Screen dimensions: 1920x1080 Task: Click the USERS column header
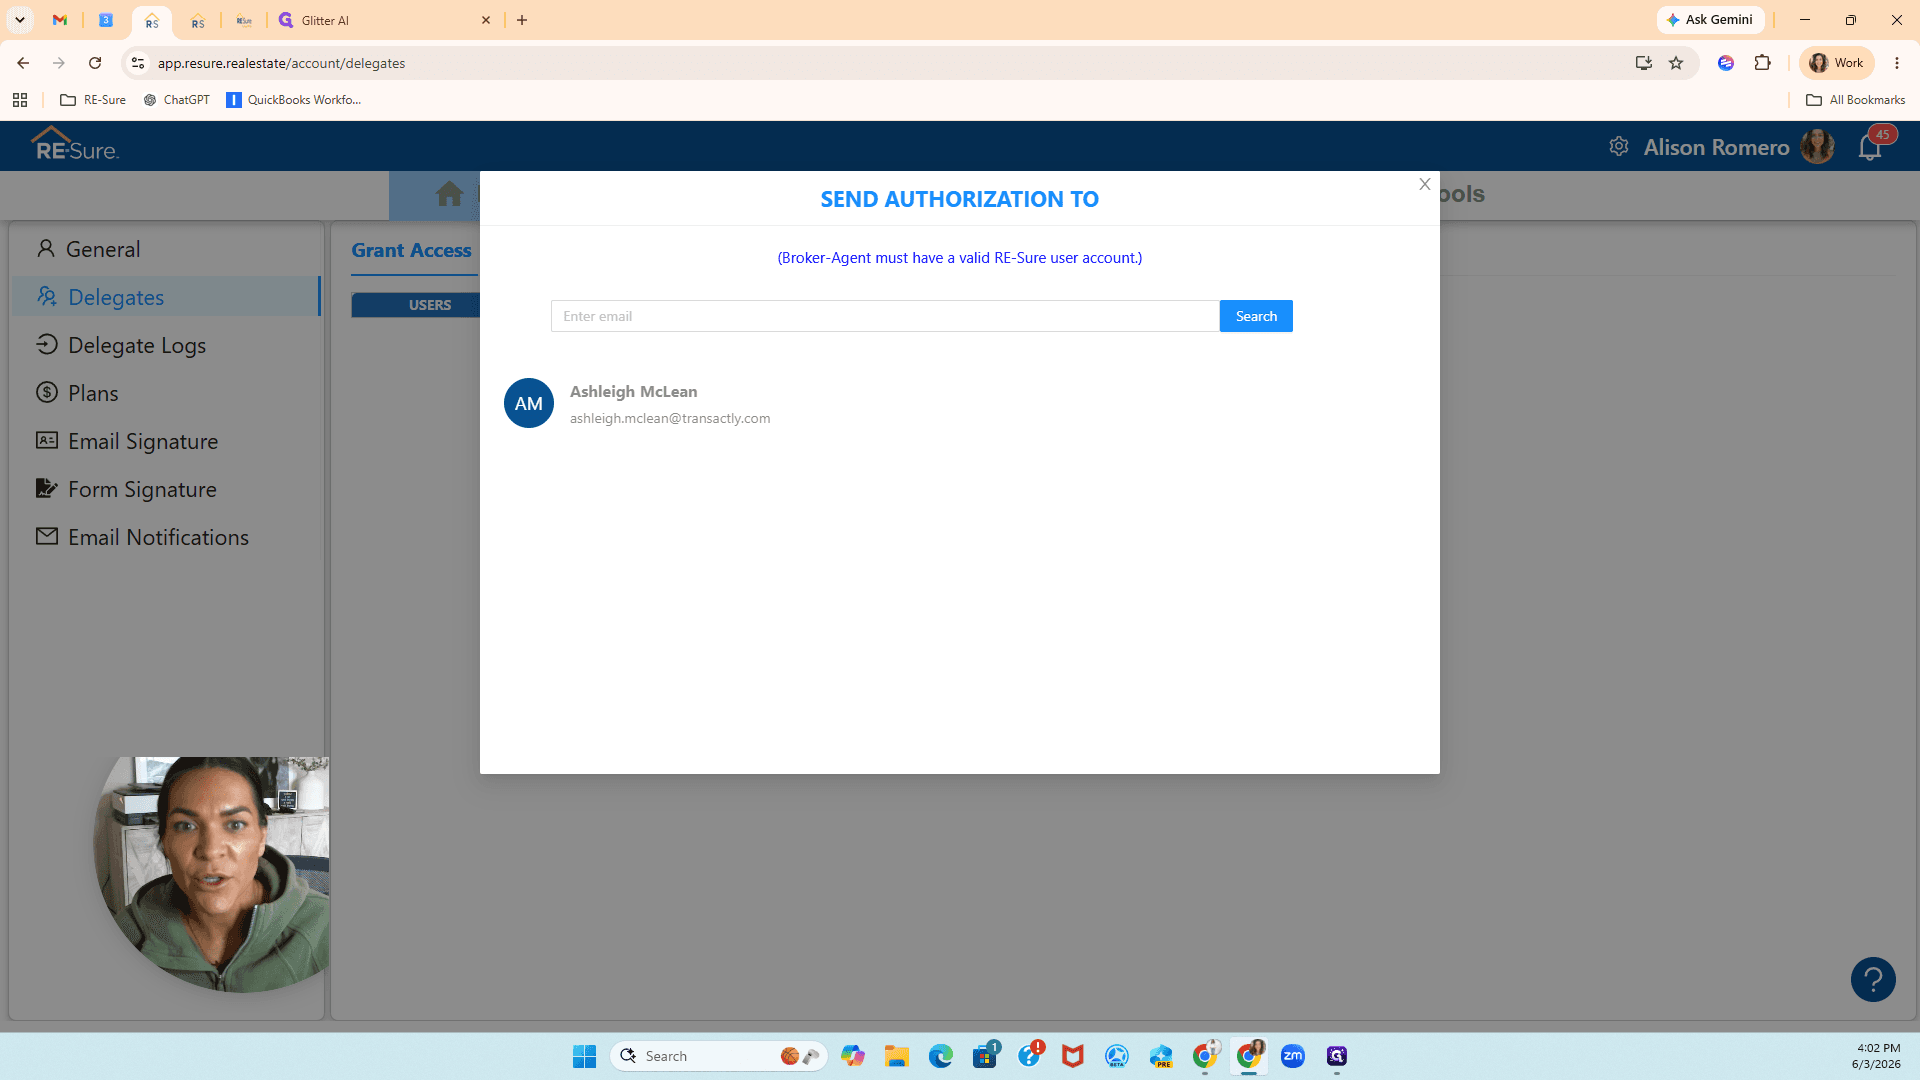[x=430, y=305]
